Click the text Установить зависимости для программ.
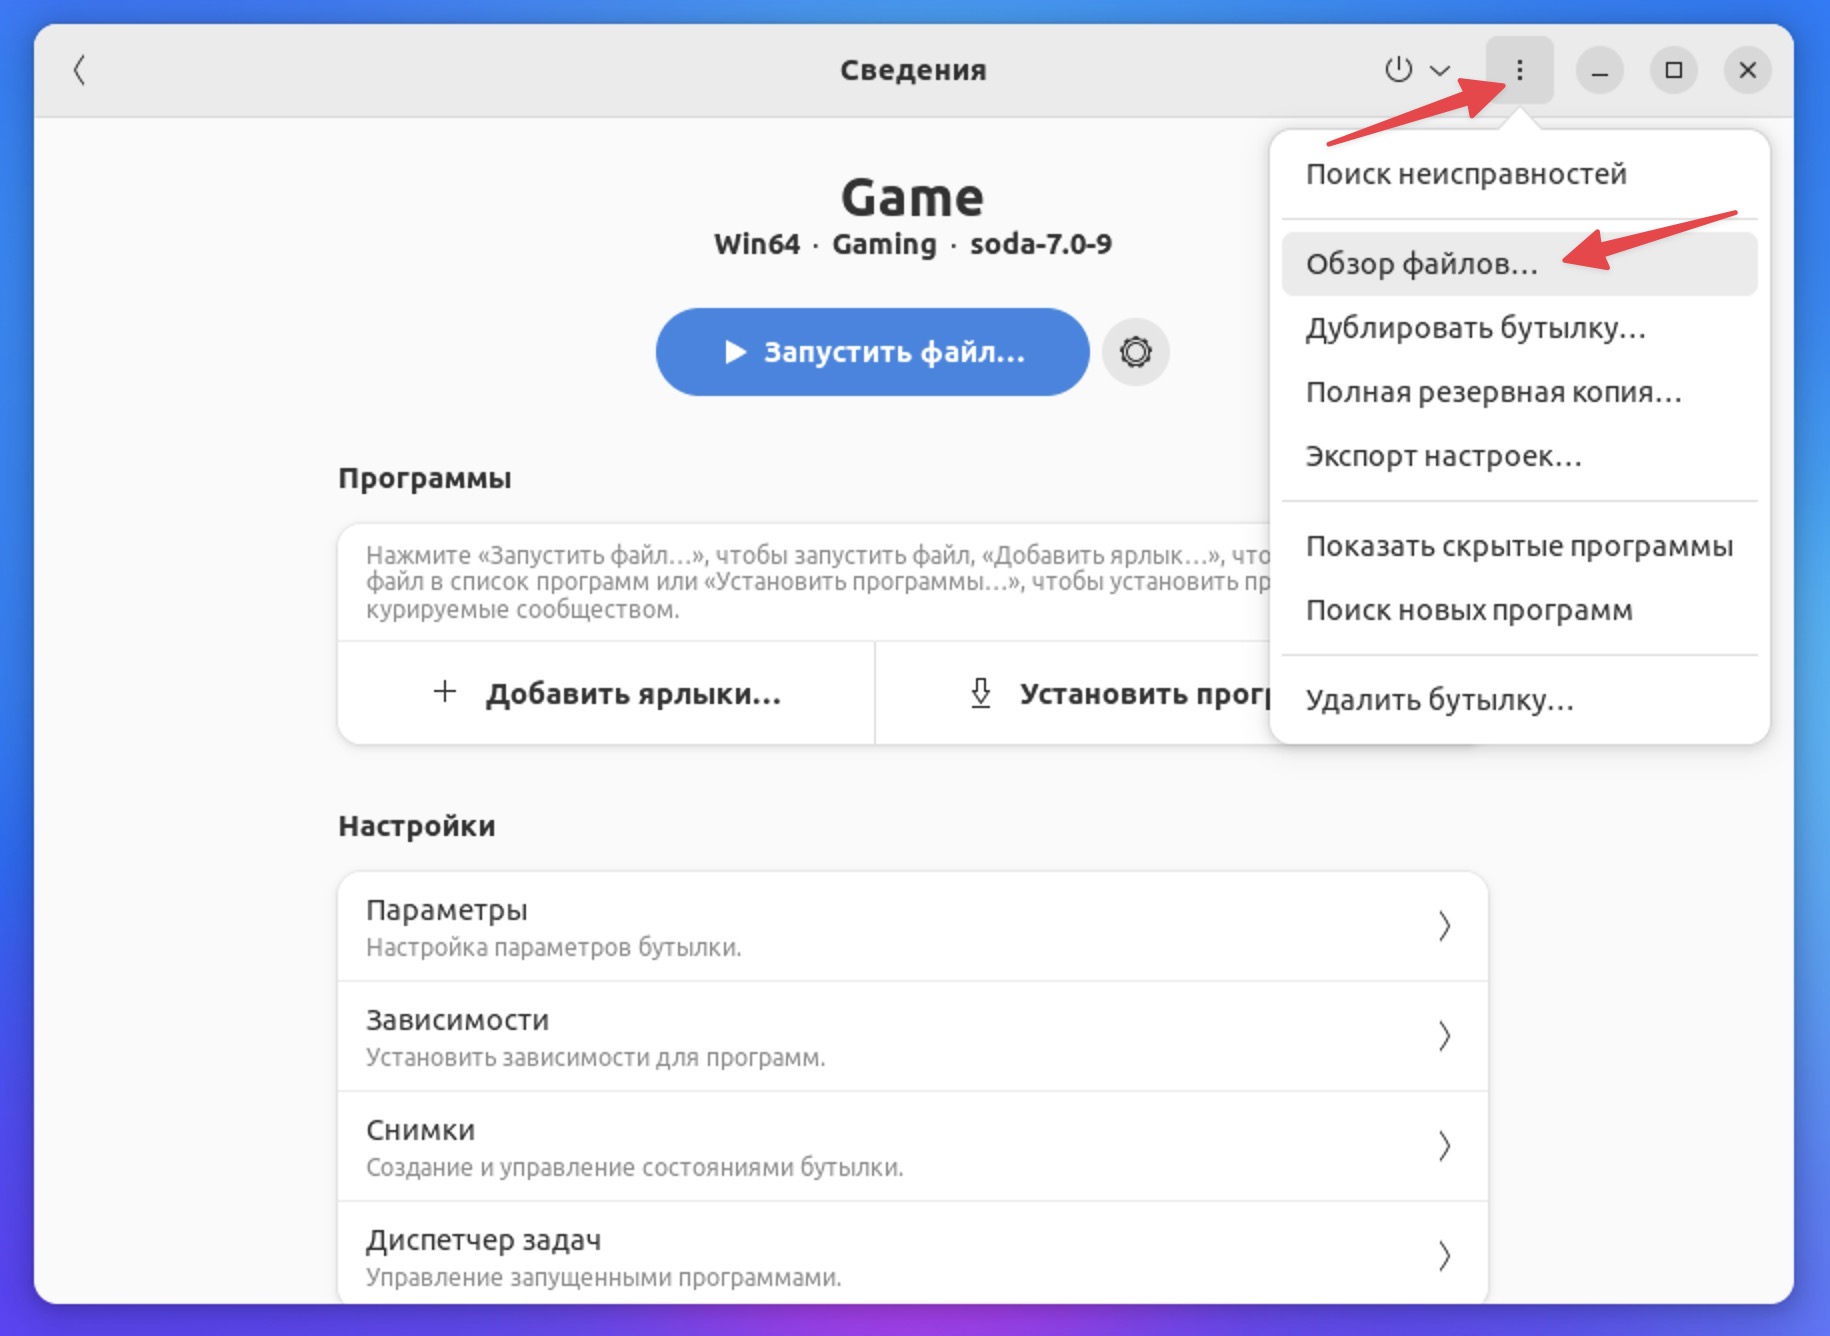1830x1336 pixels. 596,1057
